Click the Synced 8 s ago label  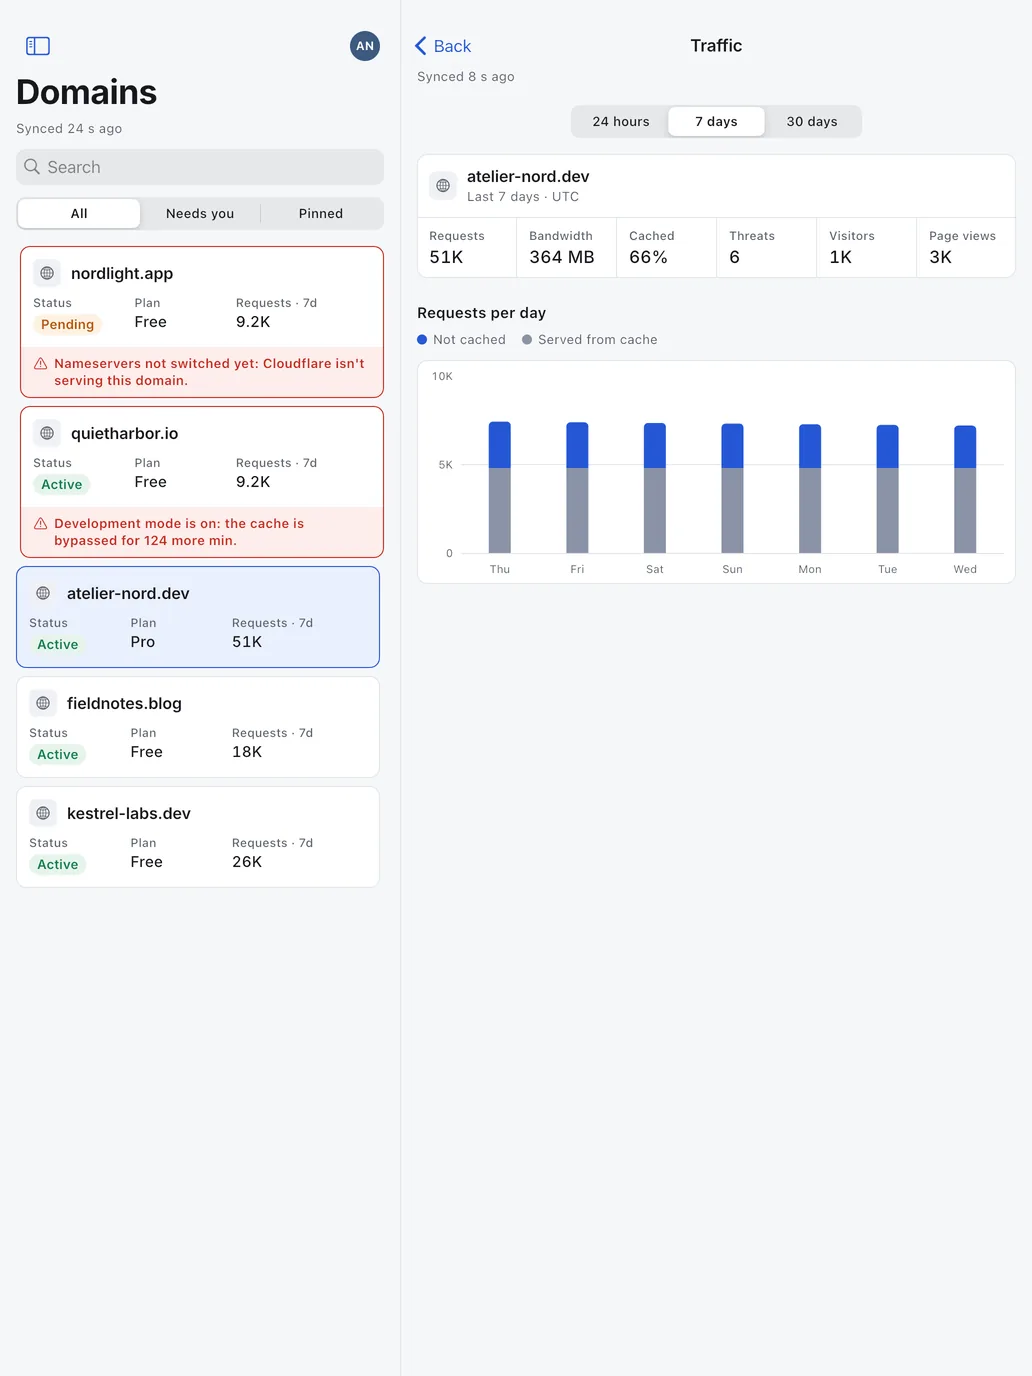pos(466,77)
